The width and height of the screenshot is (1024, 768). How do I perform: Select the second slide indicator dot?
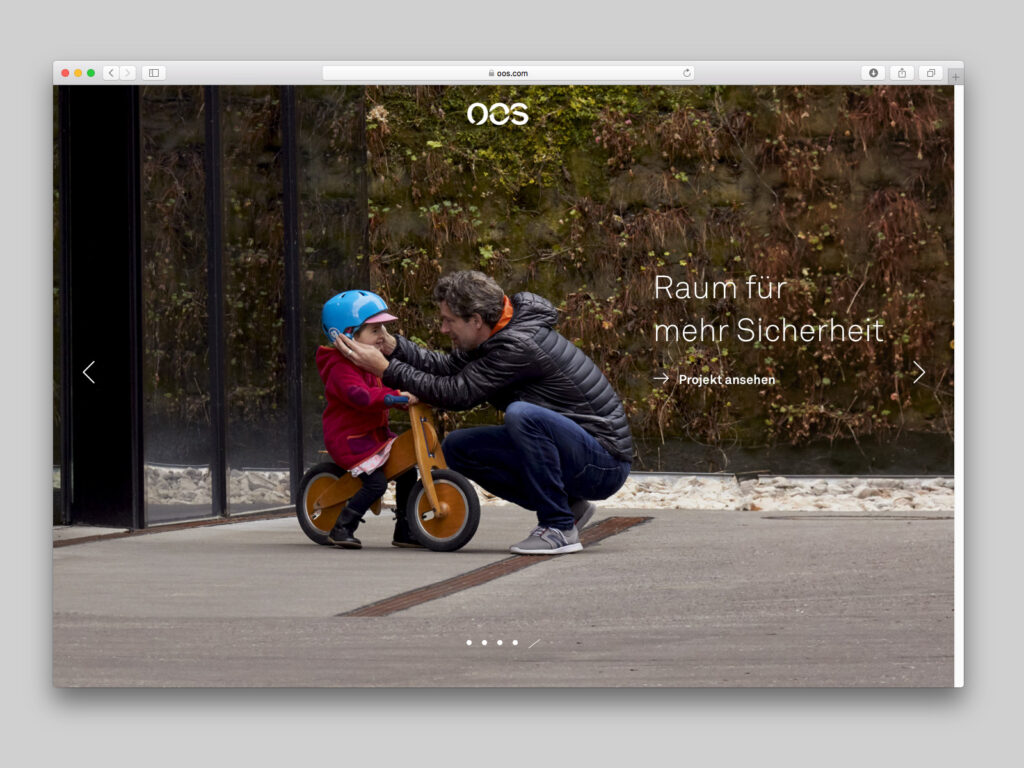[484, 643]
